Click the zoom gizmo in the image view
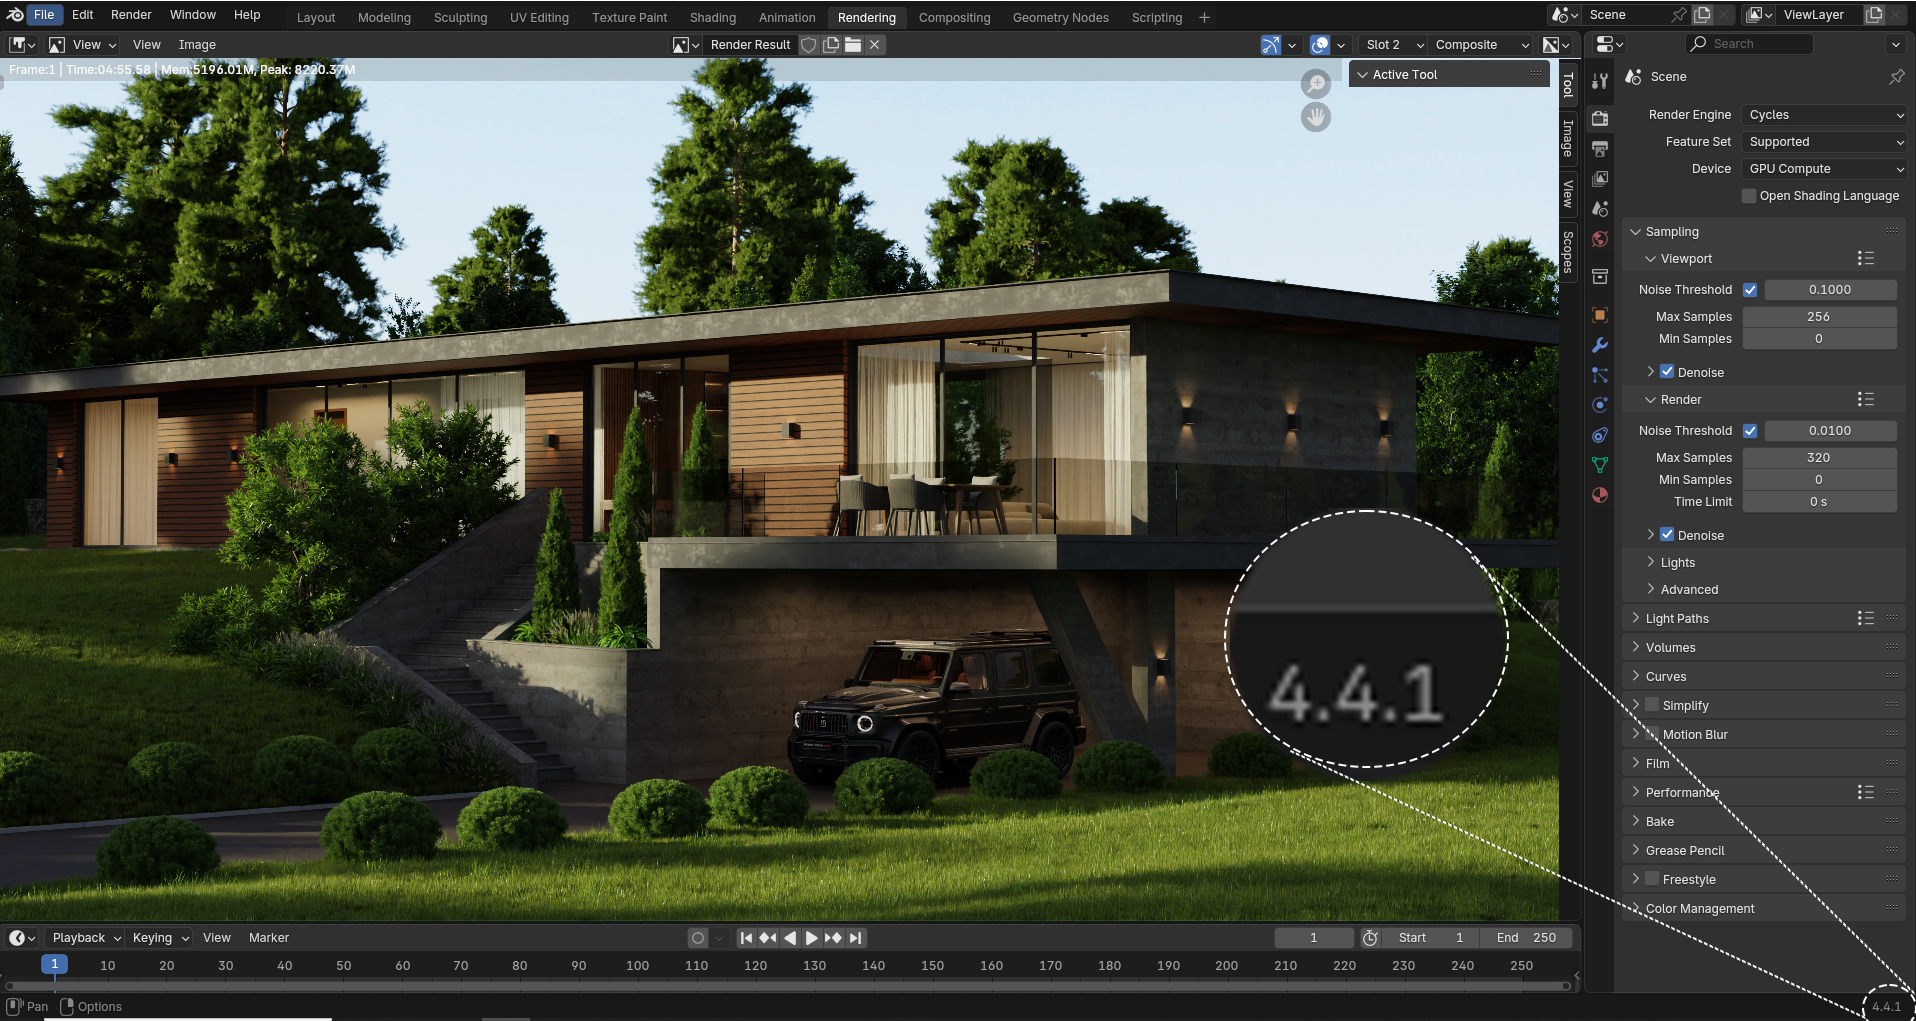 [x=1316, y=84]
